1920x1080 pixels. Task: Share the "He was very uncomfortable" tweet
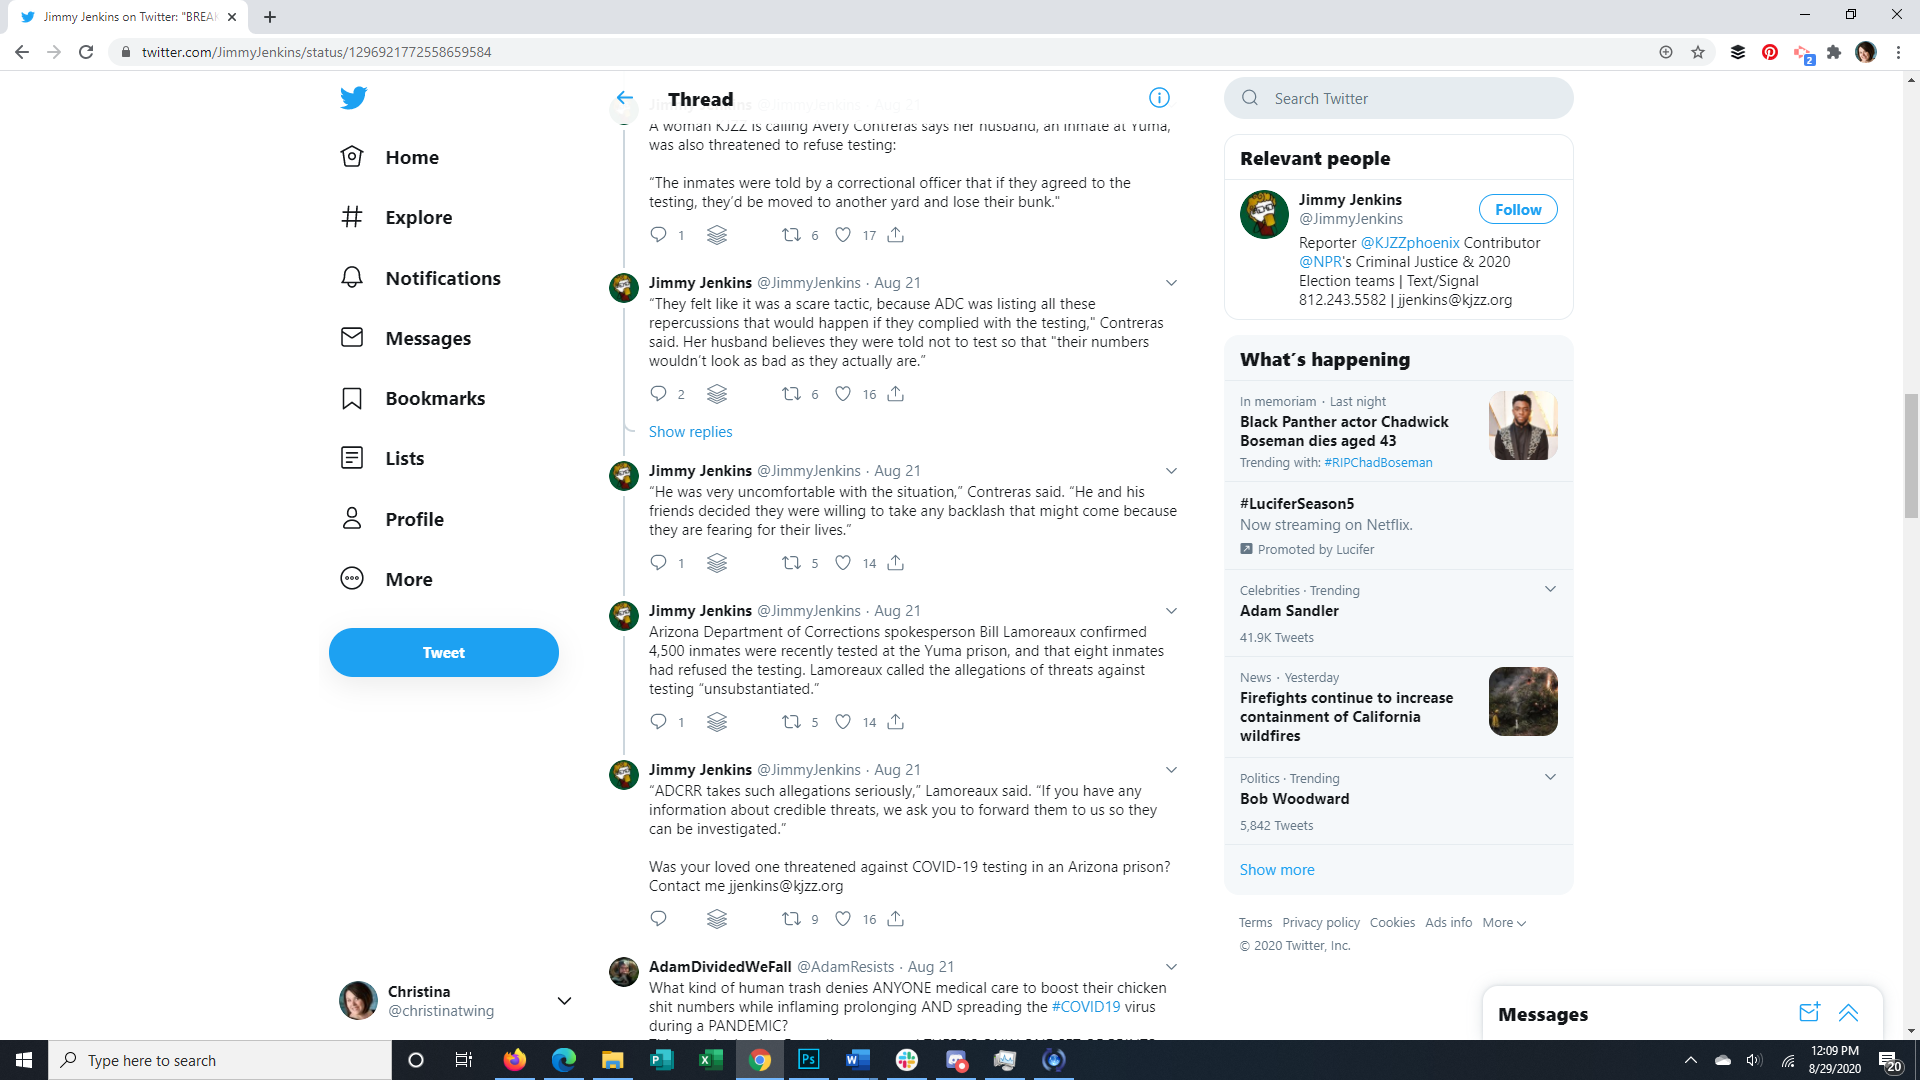pos(896,563)
